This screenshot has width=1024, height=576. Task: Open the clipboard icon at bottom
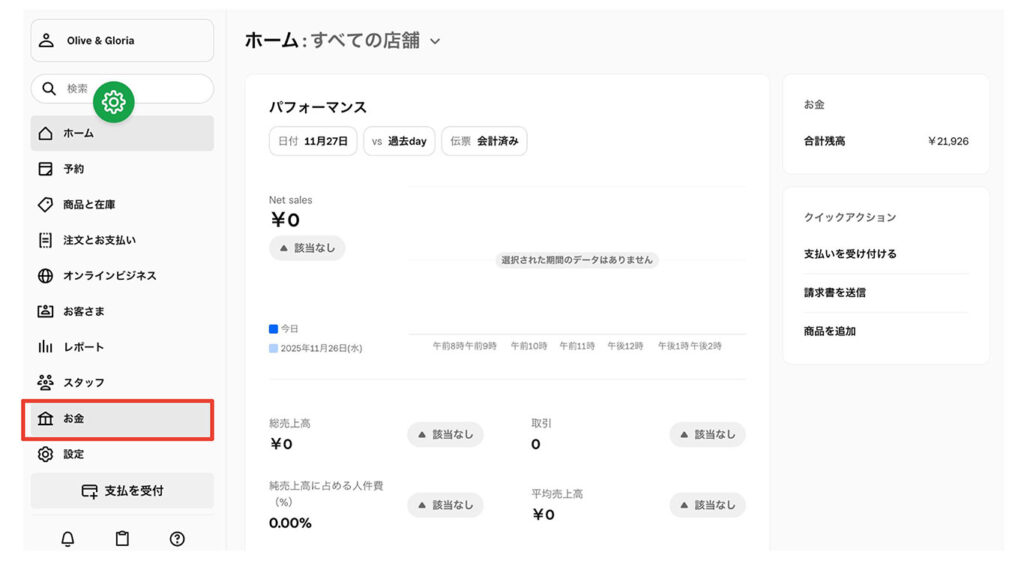point(121,539)
